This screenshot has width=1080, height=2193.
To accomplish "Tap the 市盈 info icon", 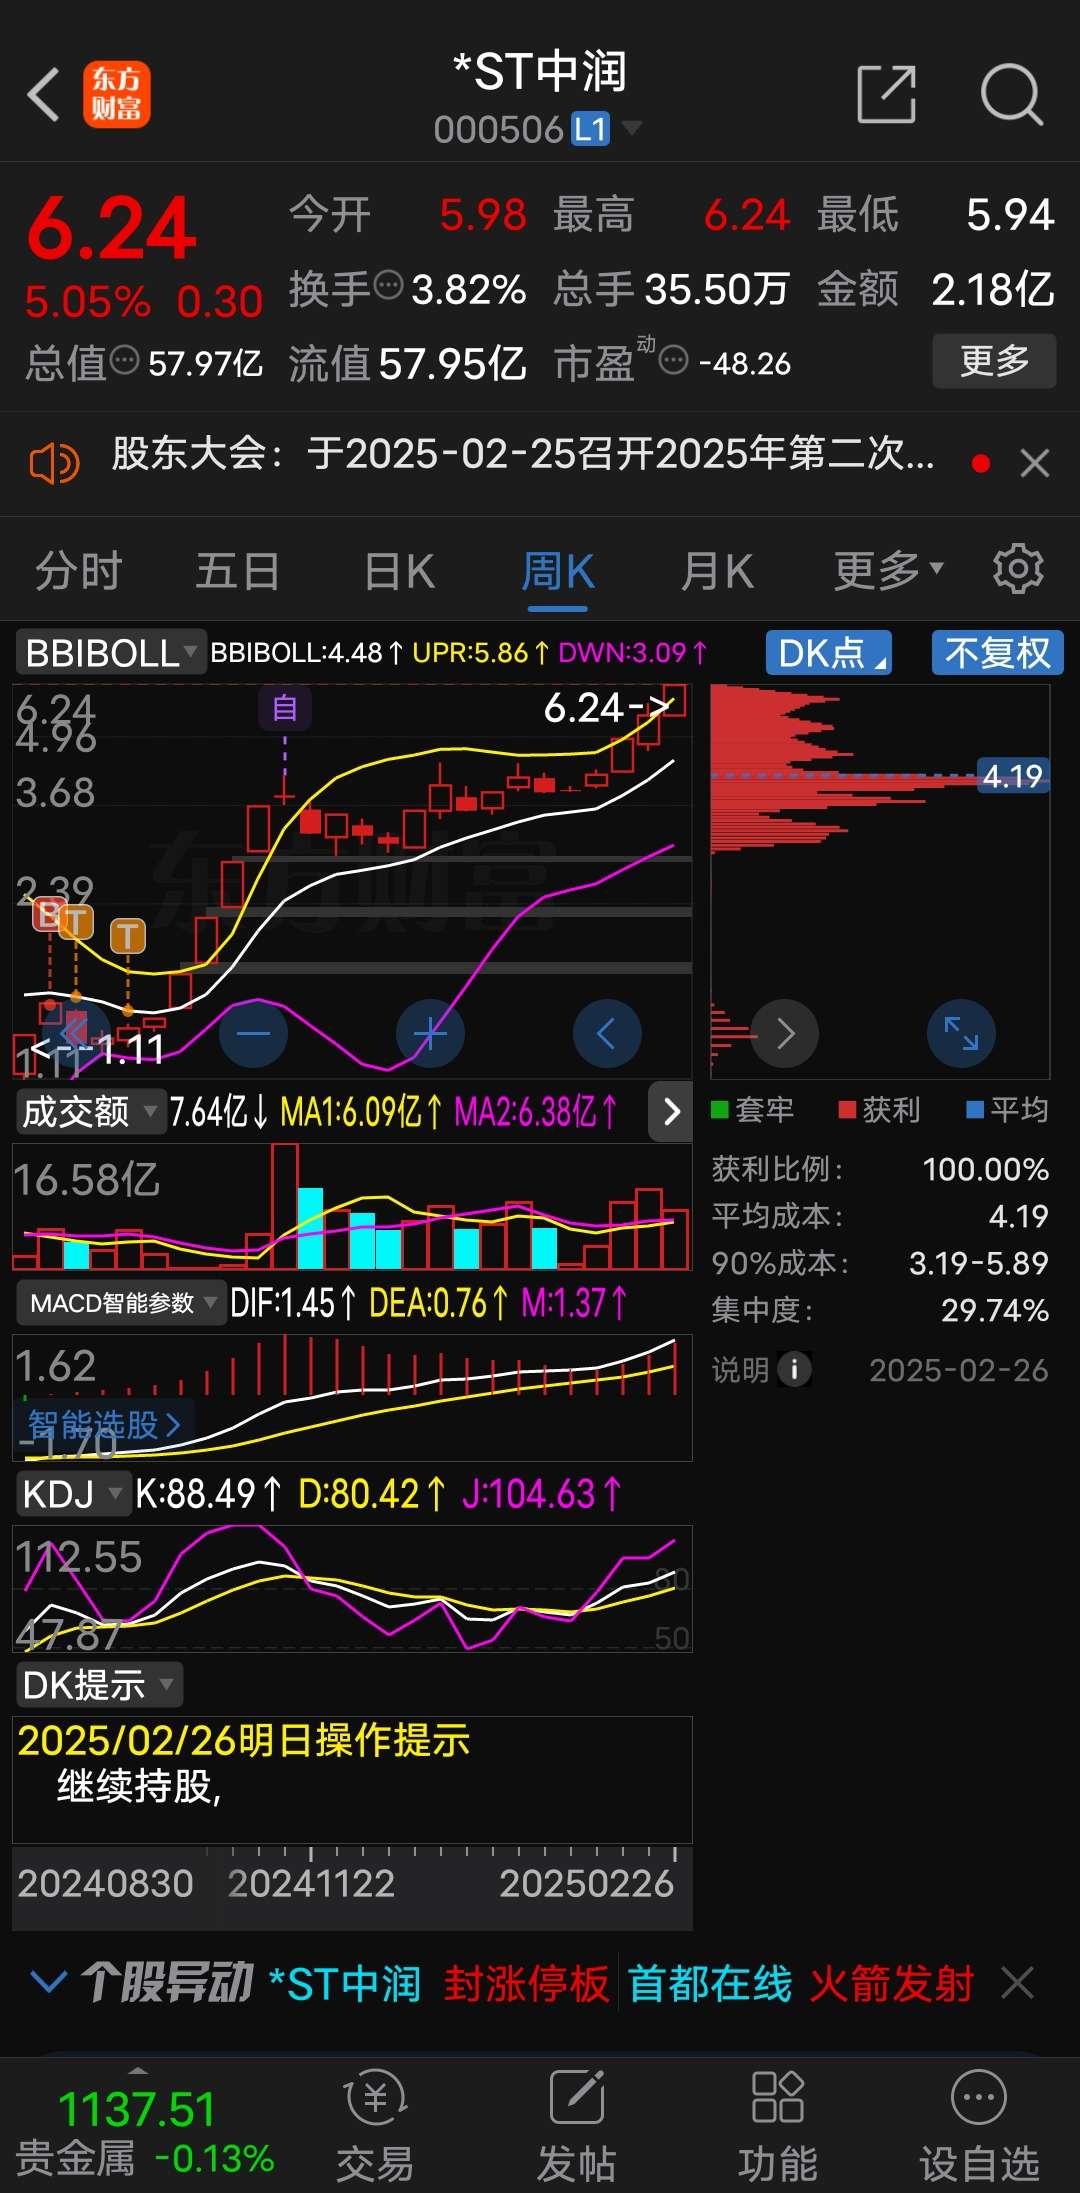I will click(674, 360).
